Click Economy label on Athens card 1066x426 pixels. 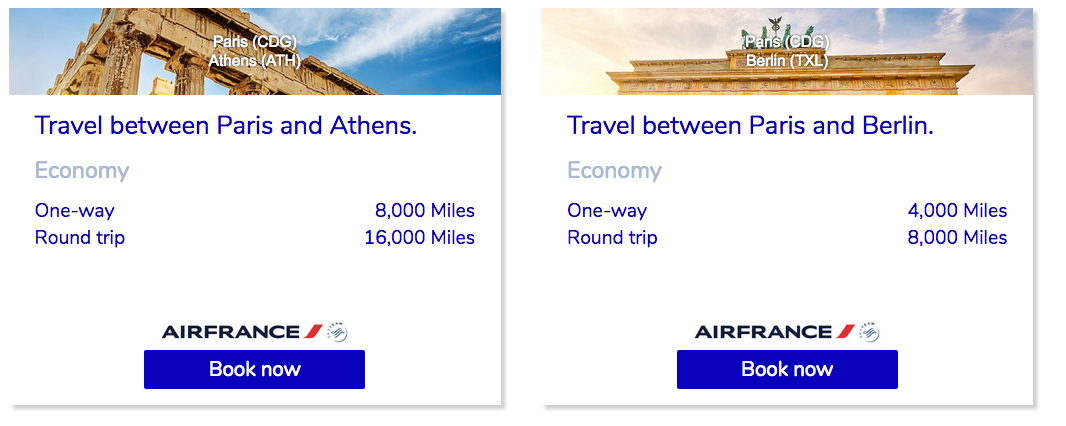tap(82, 171)
